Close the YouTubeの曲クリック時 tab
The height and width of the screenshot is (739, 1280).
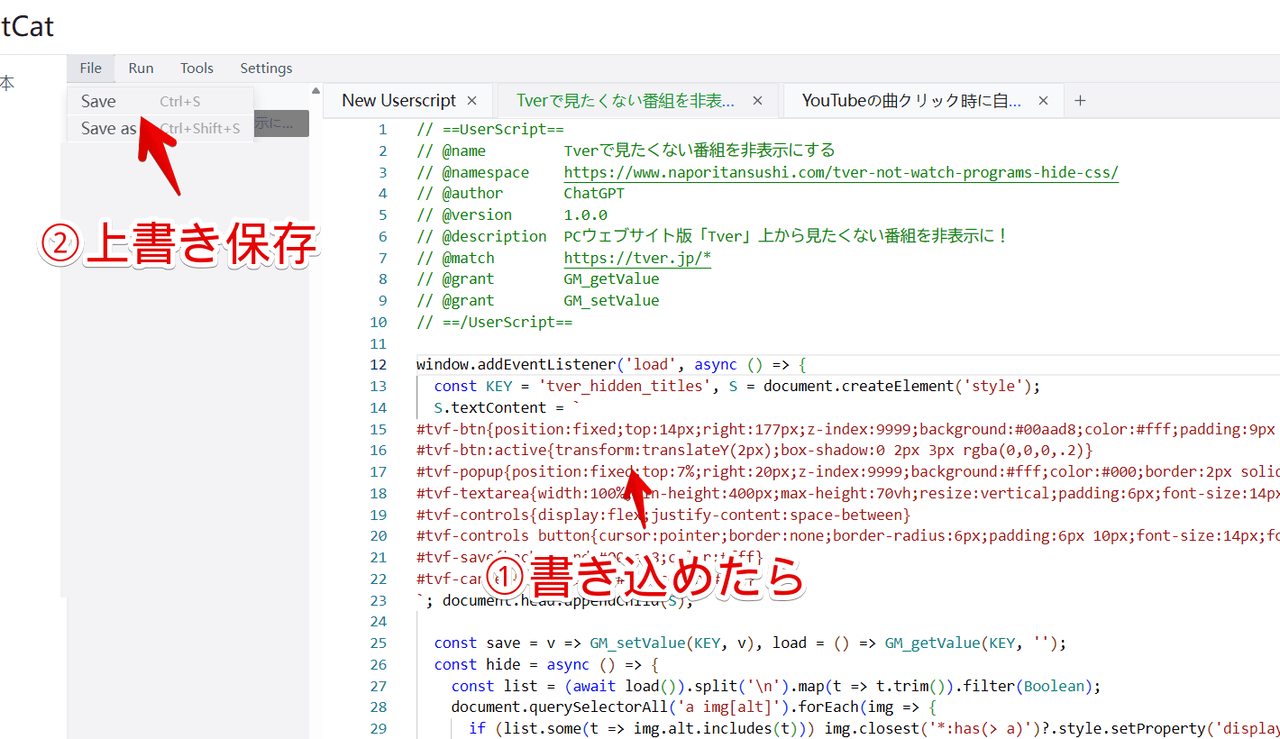click(x=1043, y=101)
